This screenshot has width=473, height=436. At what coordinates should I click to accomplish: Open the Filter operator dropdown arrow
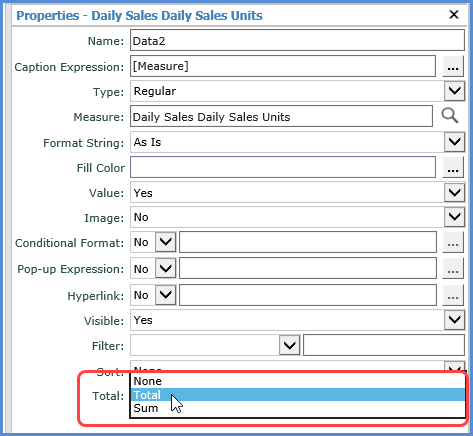click(x=289, y=346)
